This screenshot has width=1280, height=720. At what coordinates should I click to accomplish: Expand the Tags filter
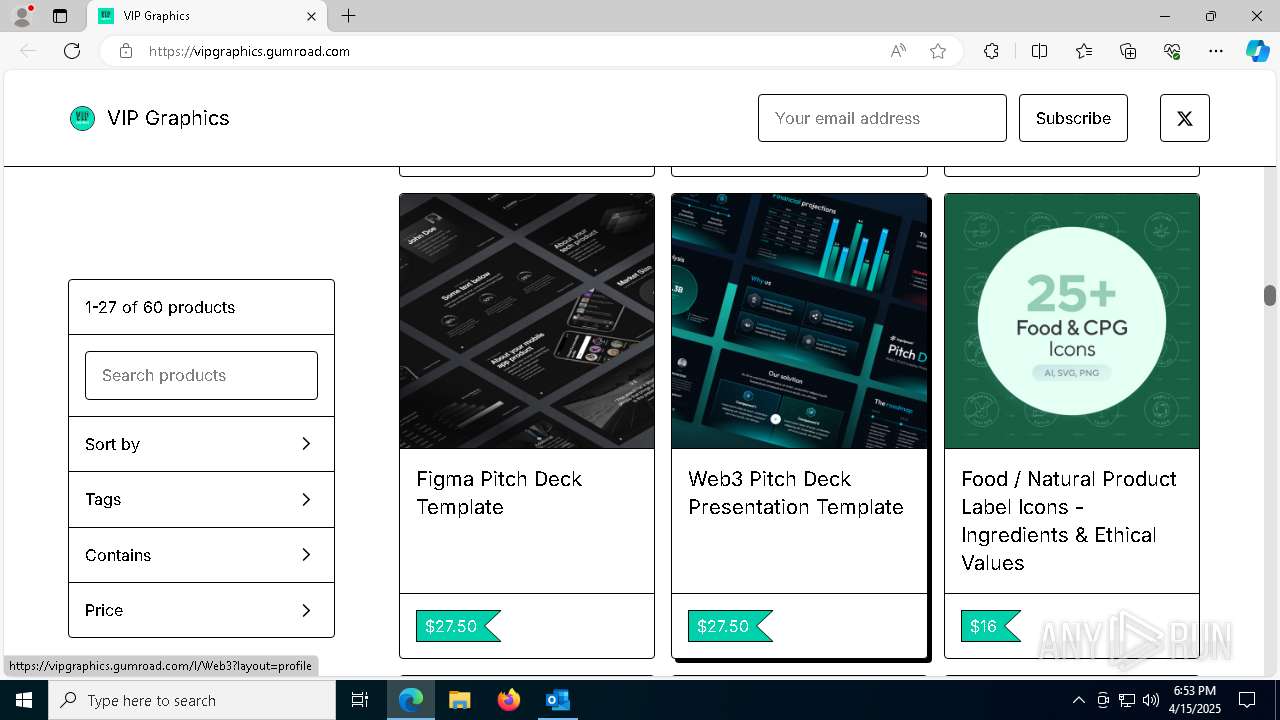[201, 499]
